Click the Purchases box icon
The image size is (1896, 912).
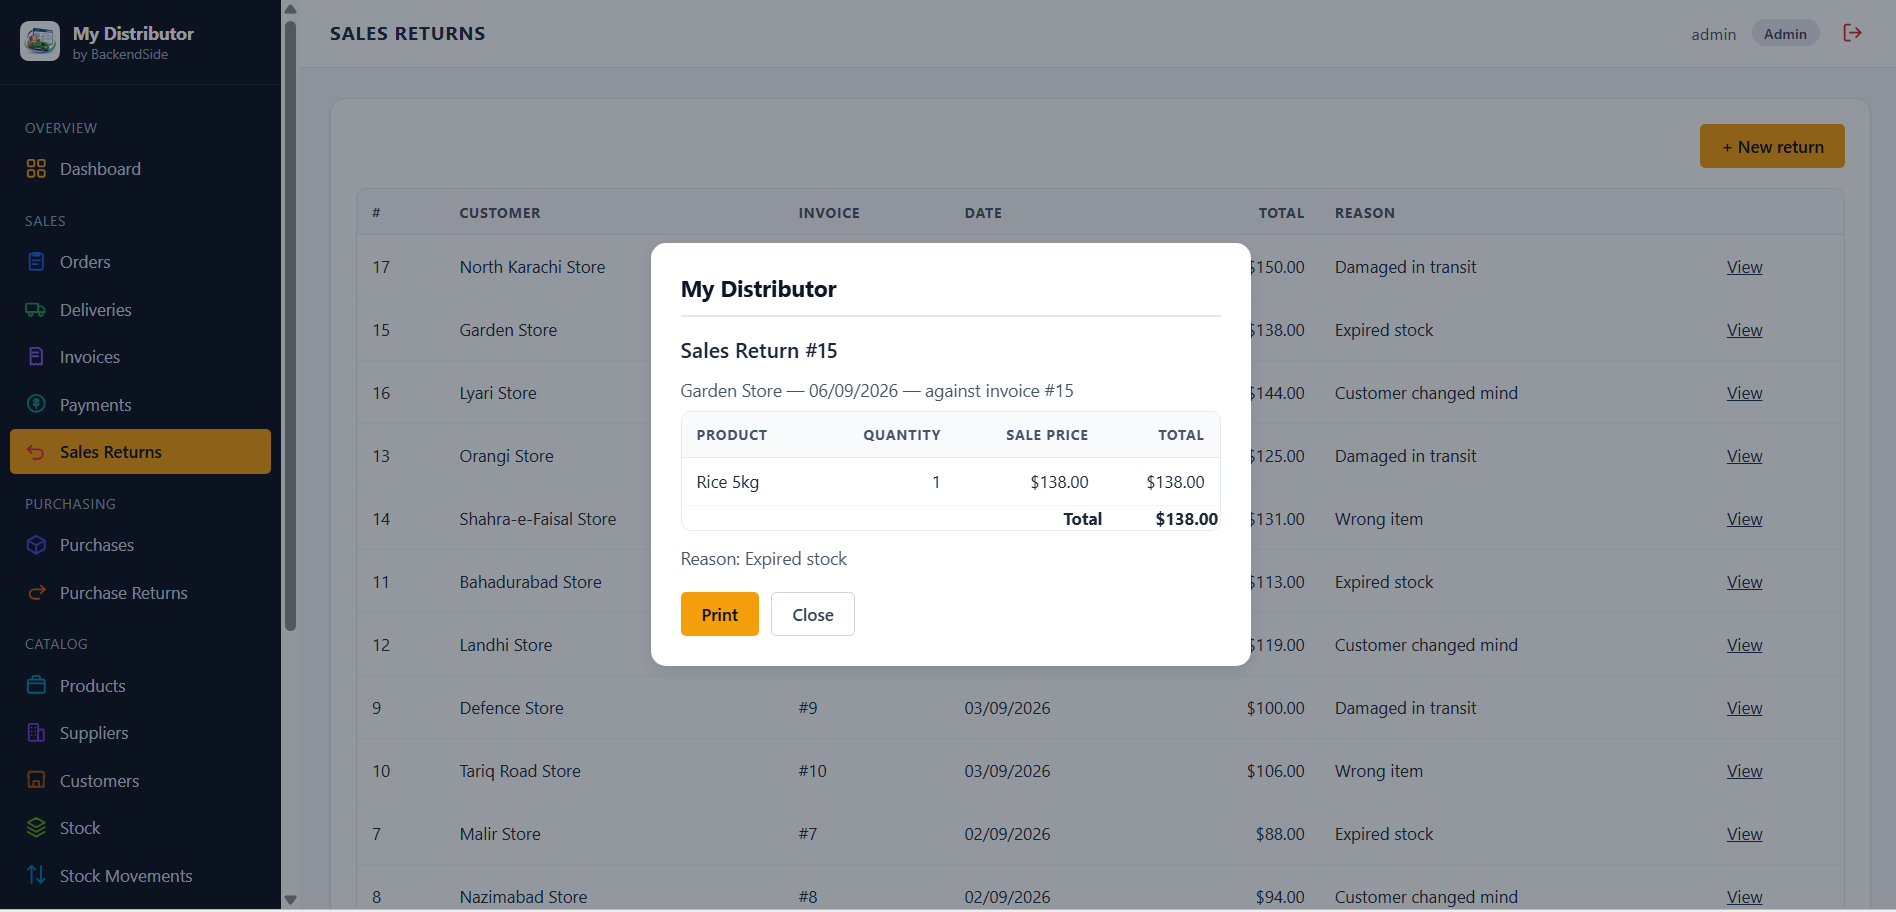(x=36, y=545)
